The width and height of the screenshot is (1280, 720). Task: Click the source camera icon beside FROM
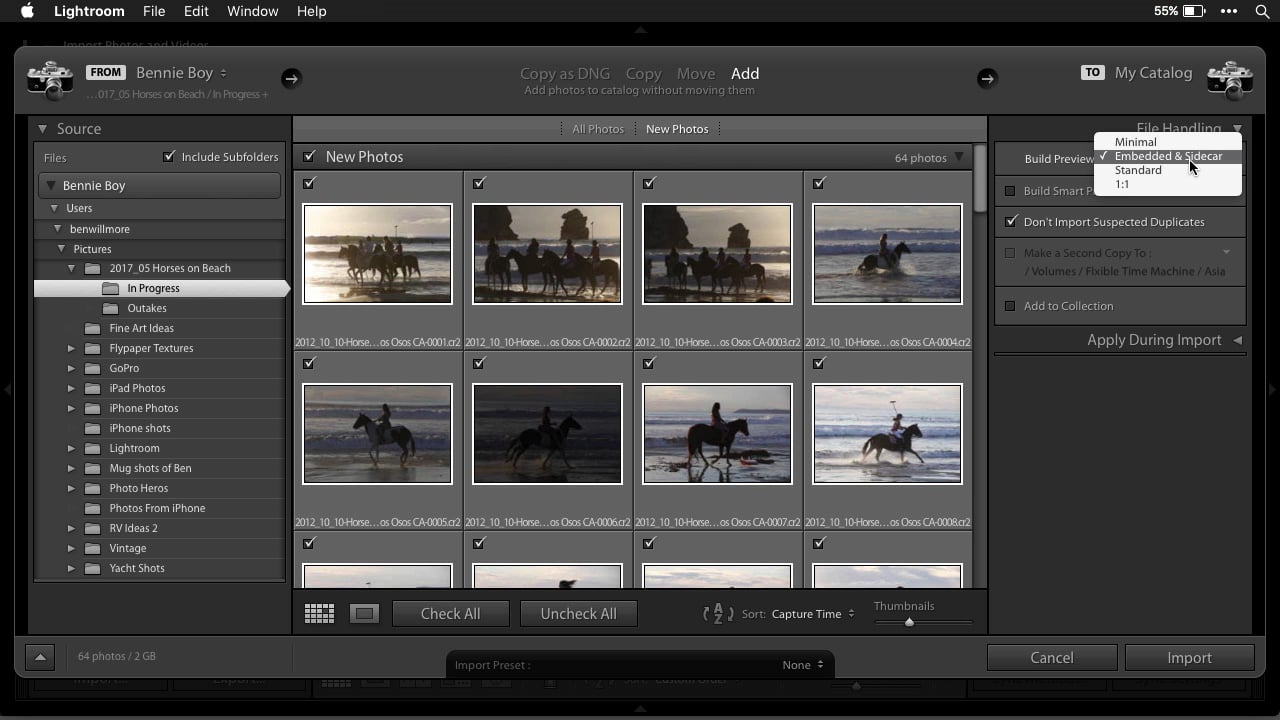coord(50,80)
